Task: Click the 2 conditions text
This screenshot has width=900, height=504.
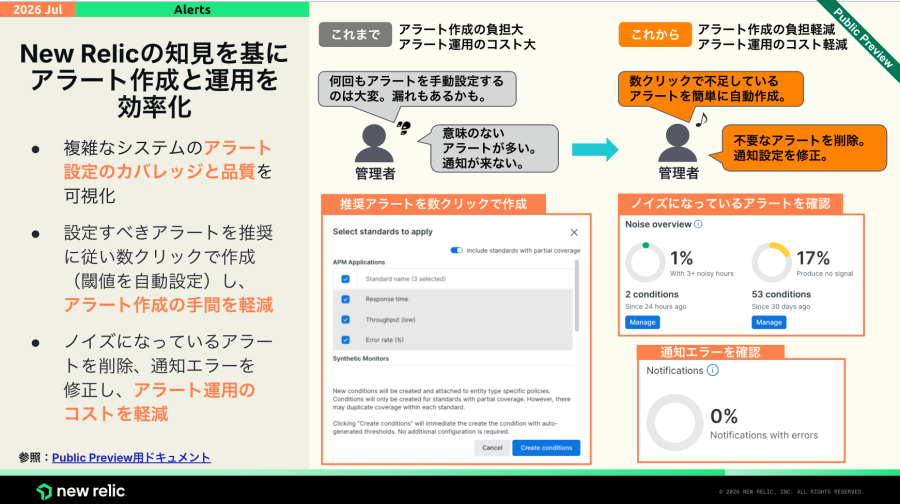Action: coord(652,294)
